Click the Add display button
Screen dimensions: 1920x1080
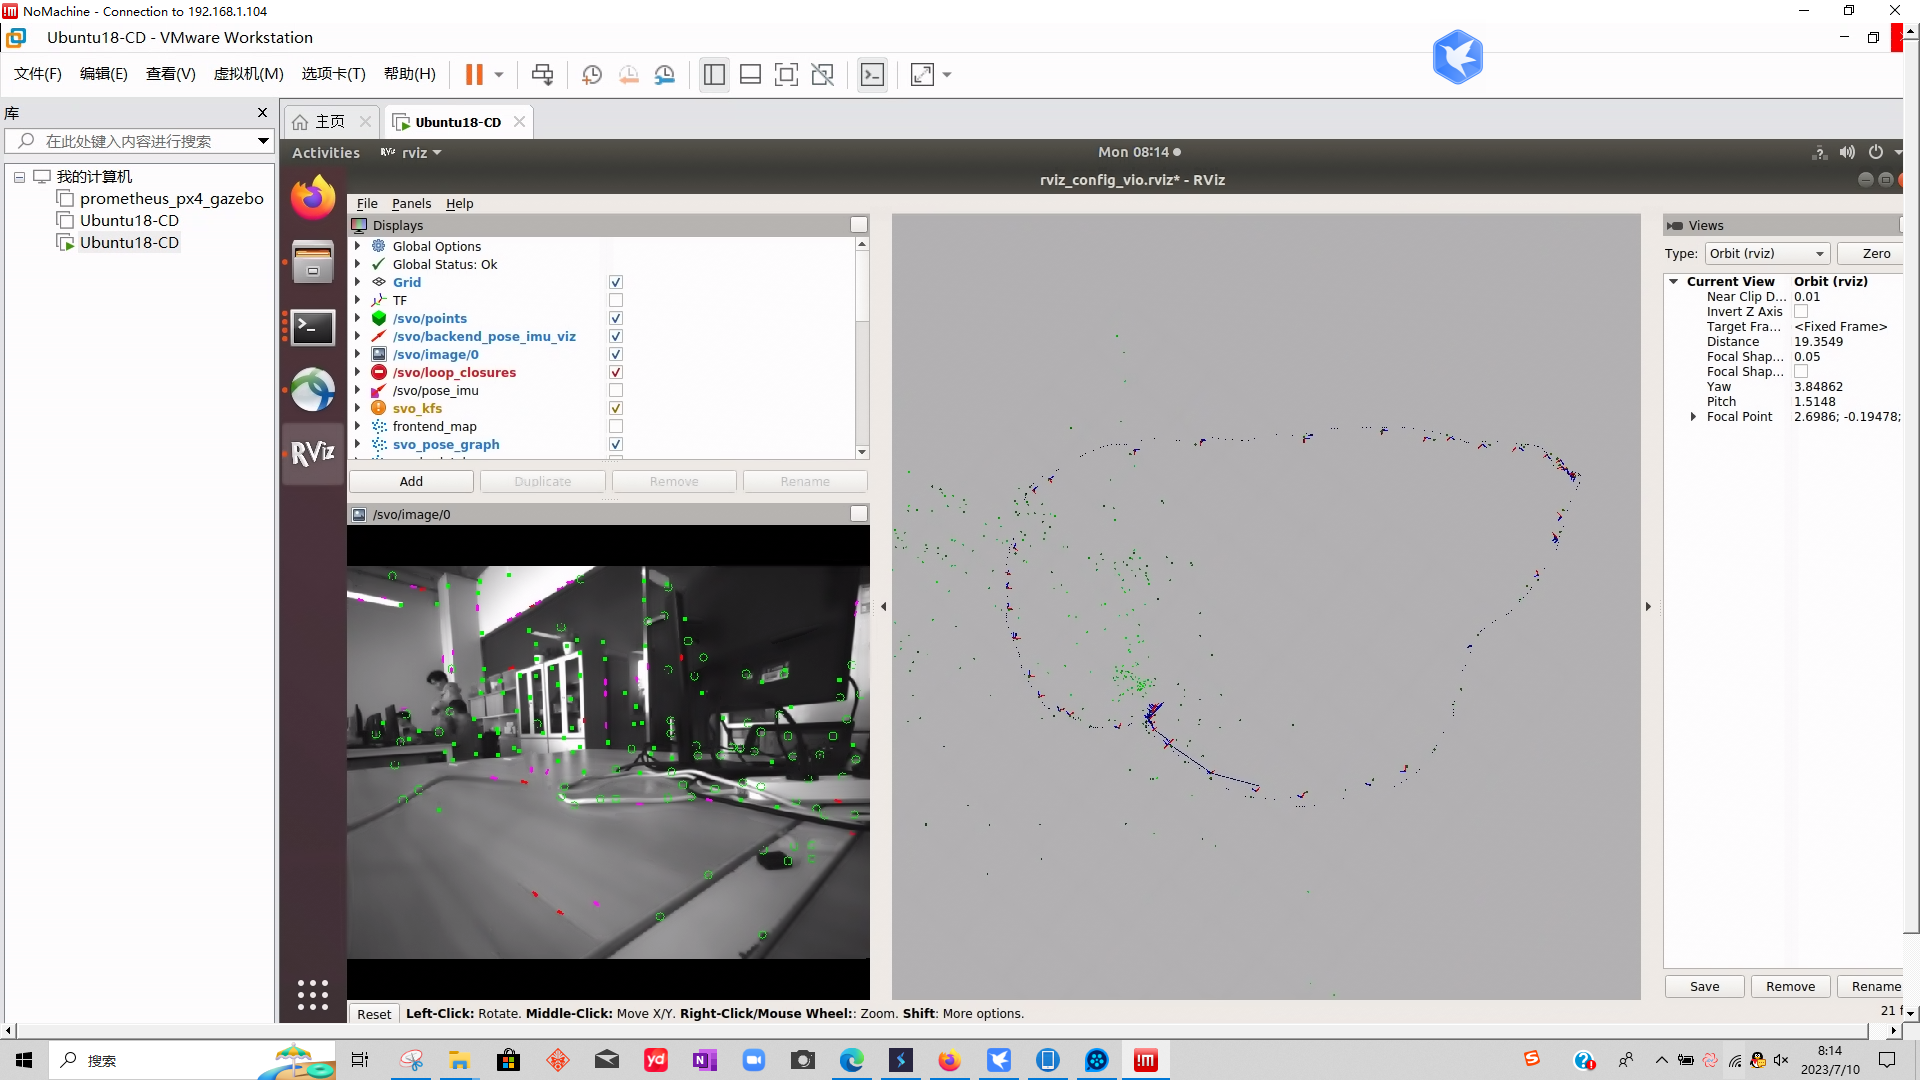[x=411, y=482]
